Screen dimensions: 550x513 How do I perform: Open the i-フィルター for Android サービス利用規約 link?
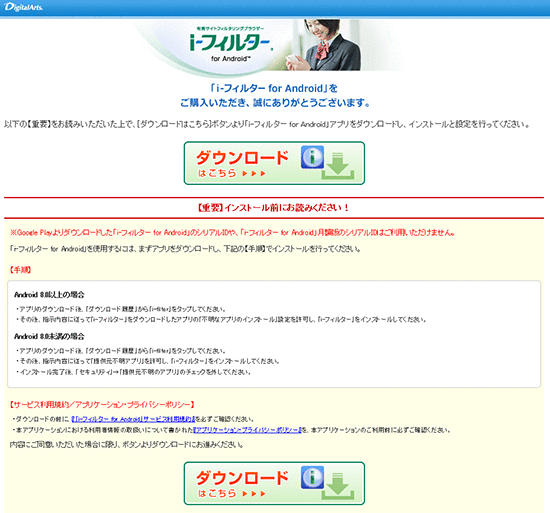(x=133, y=419)
